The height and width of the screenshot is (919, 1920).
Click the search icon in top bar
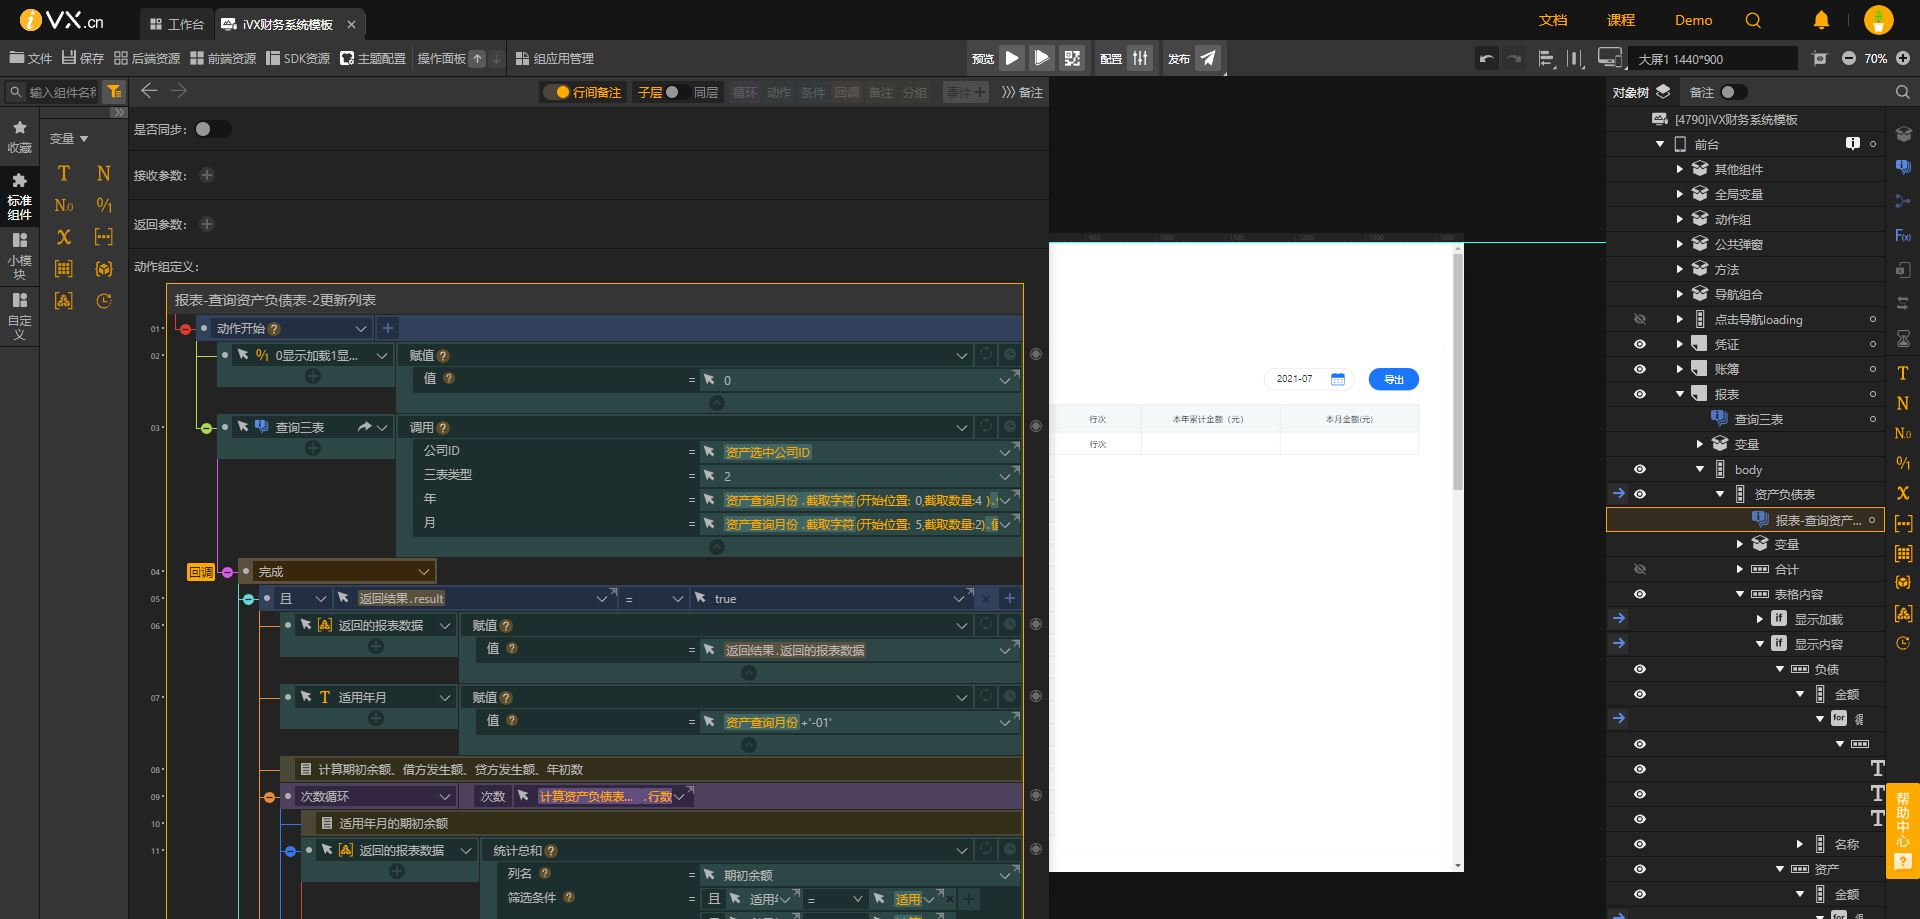coord(1753,20)
